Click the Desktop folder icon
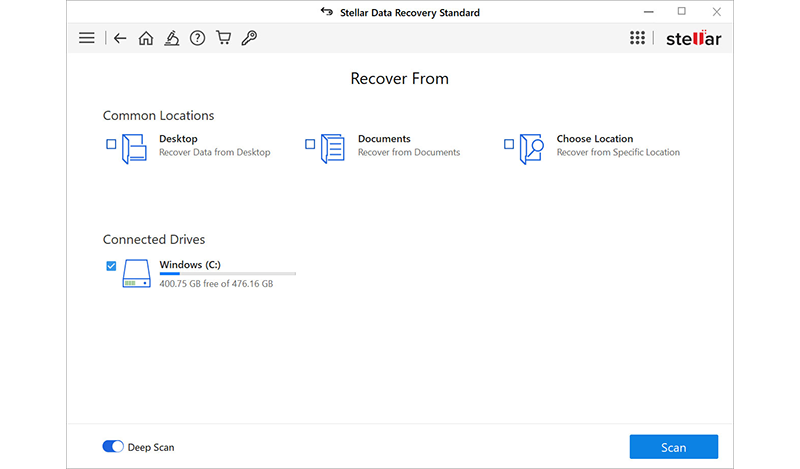800x469 pixels. click(x=135, y=149)
